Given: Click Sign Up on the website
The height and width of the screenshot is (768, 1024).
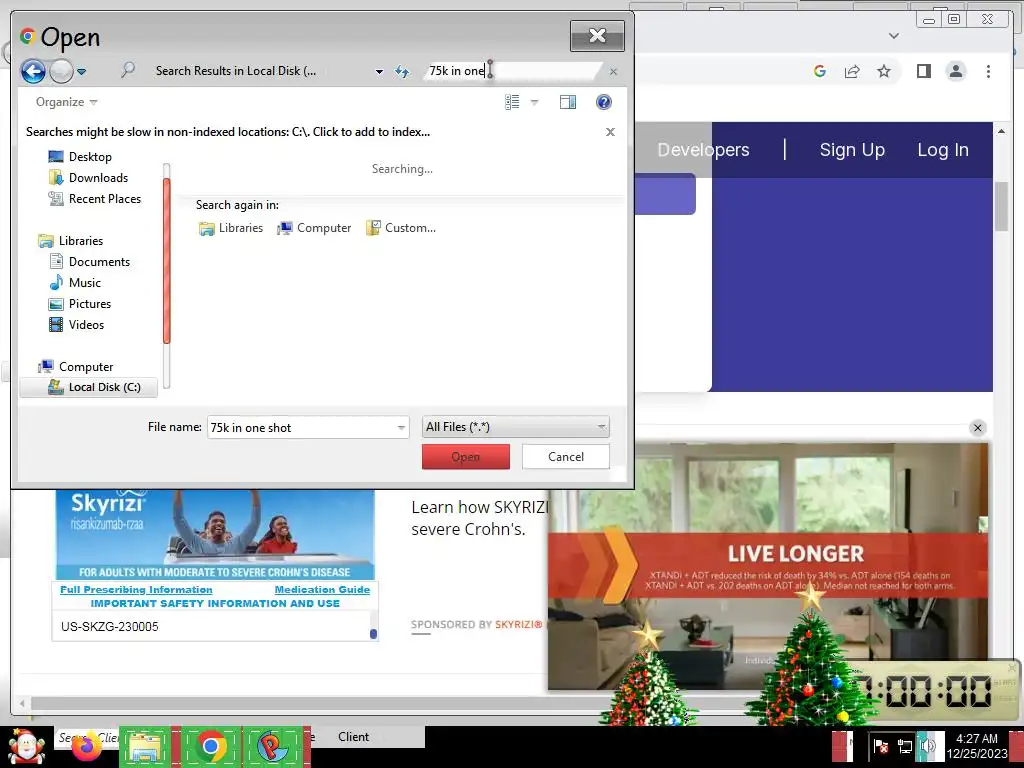Looking at the screenshot, I should [852, 150].
